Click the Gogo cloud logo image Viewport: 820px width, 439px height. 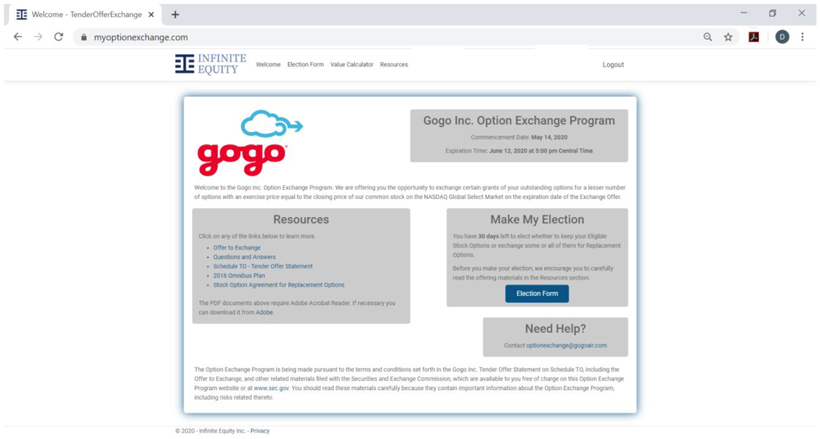tap(250, 142)
